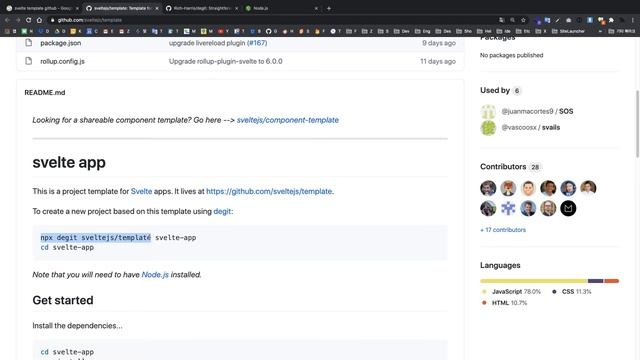
Task: Click the translate icon in the address bar
Action: 502,20
